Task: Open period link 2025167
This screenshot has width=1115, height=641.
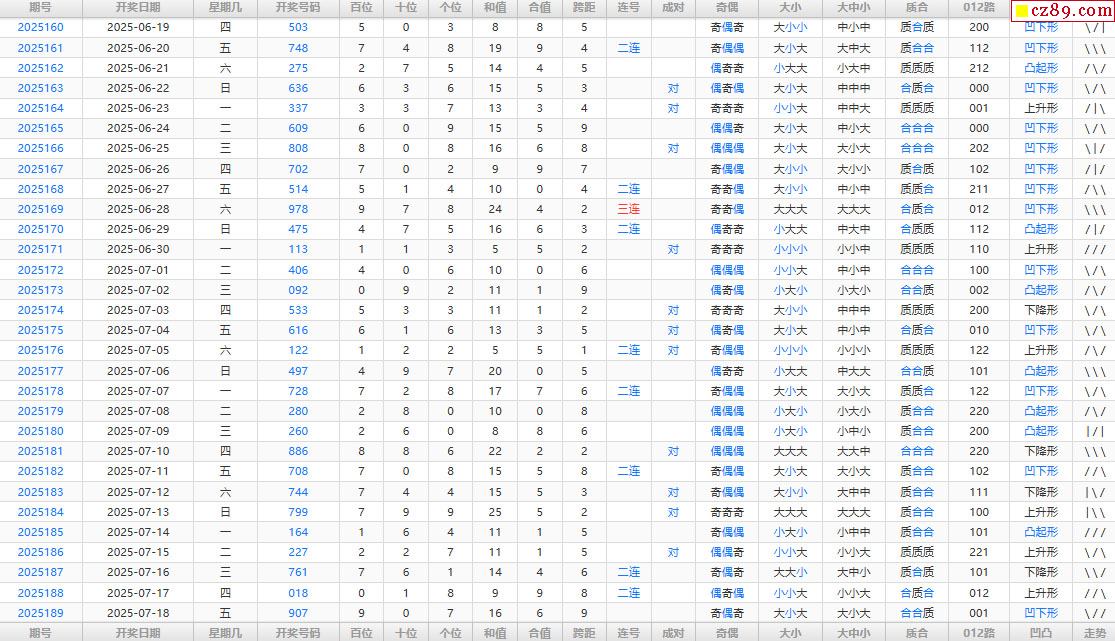Action: 41,169
